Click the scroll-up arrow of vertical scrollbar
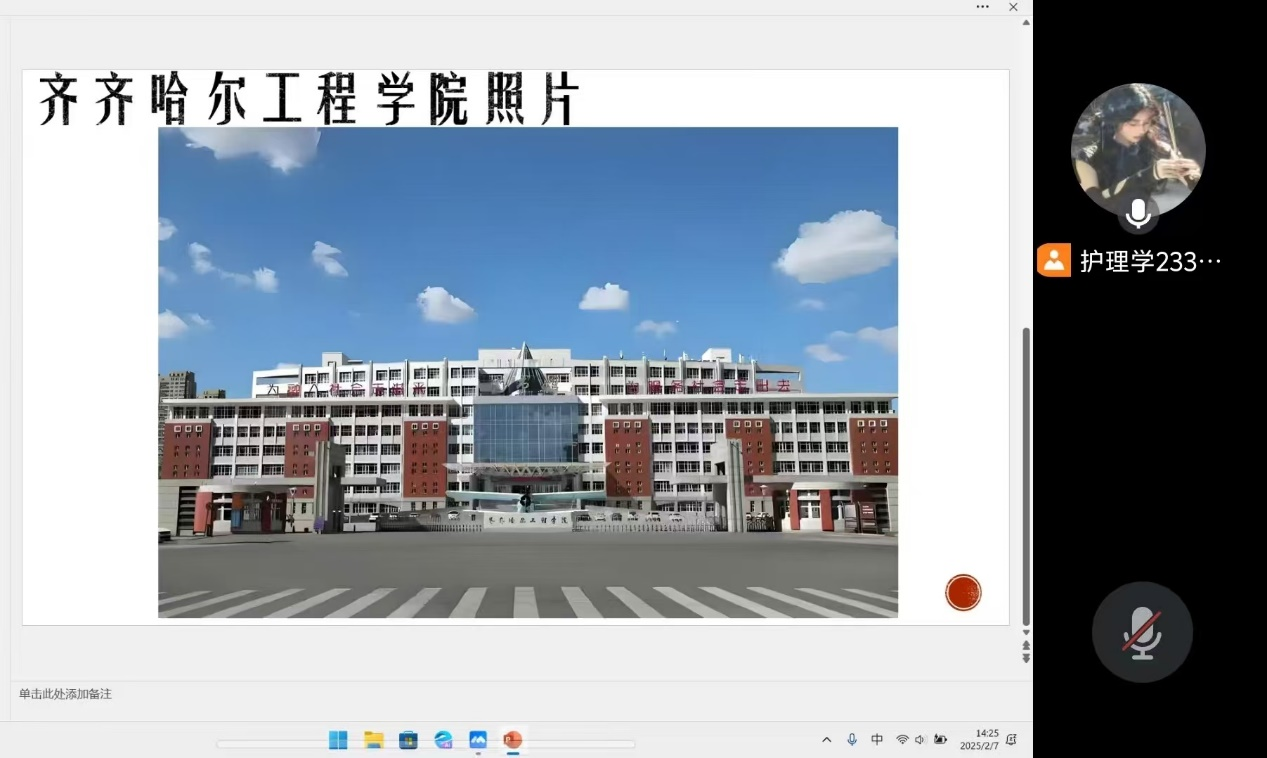 tap(1026, 23)
